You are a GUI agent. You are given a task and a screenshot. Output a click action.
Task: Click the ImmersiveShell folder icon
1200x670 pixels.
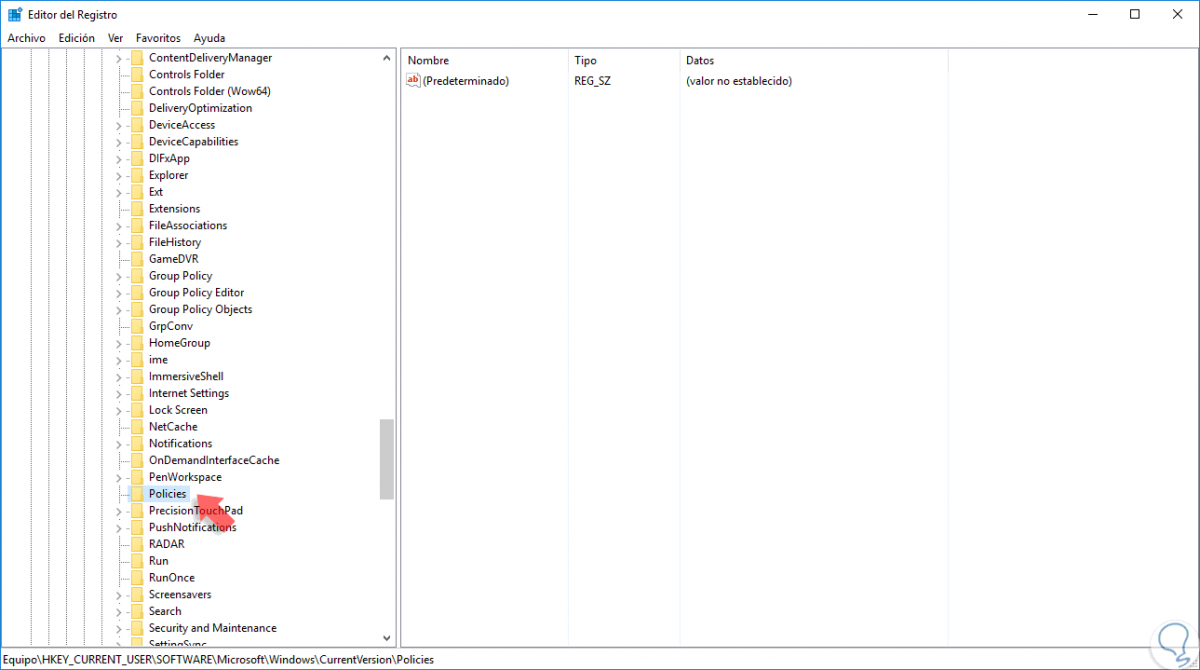pyautogui.click(x=137, y=377)
